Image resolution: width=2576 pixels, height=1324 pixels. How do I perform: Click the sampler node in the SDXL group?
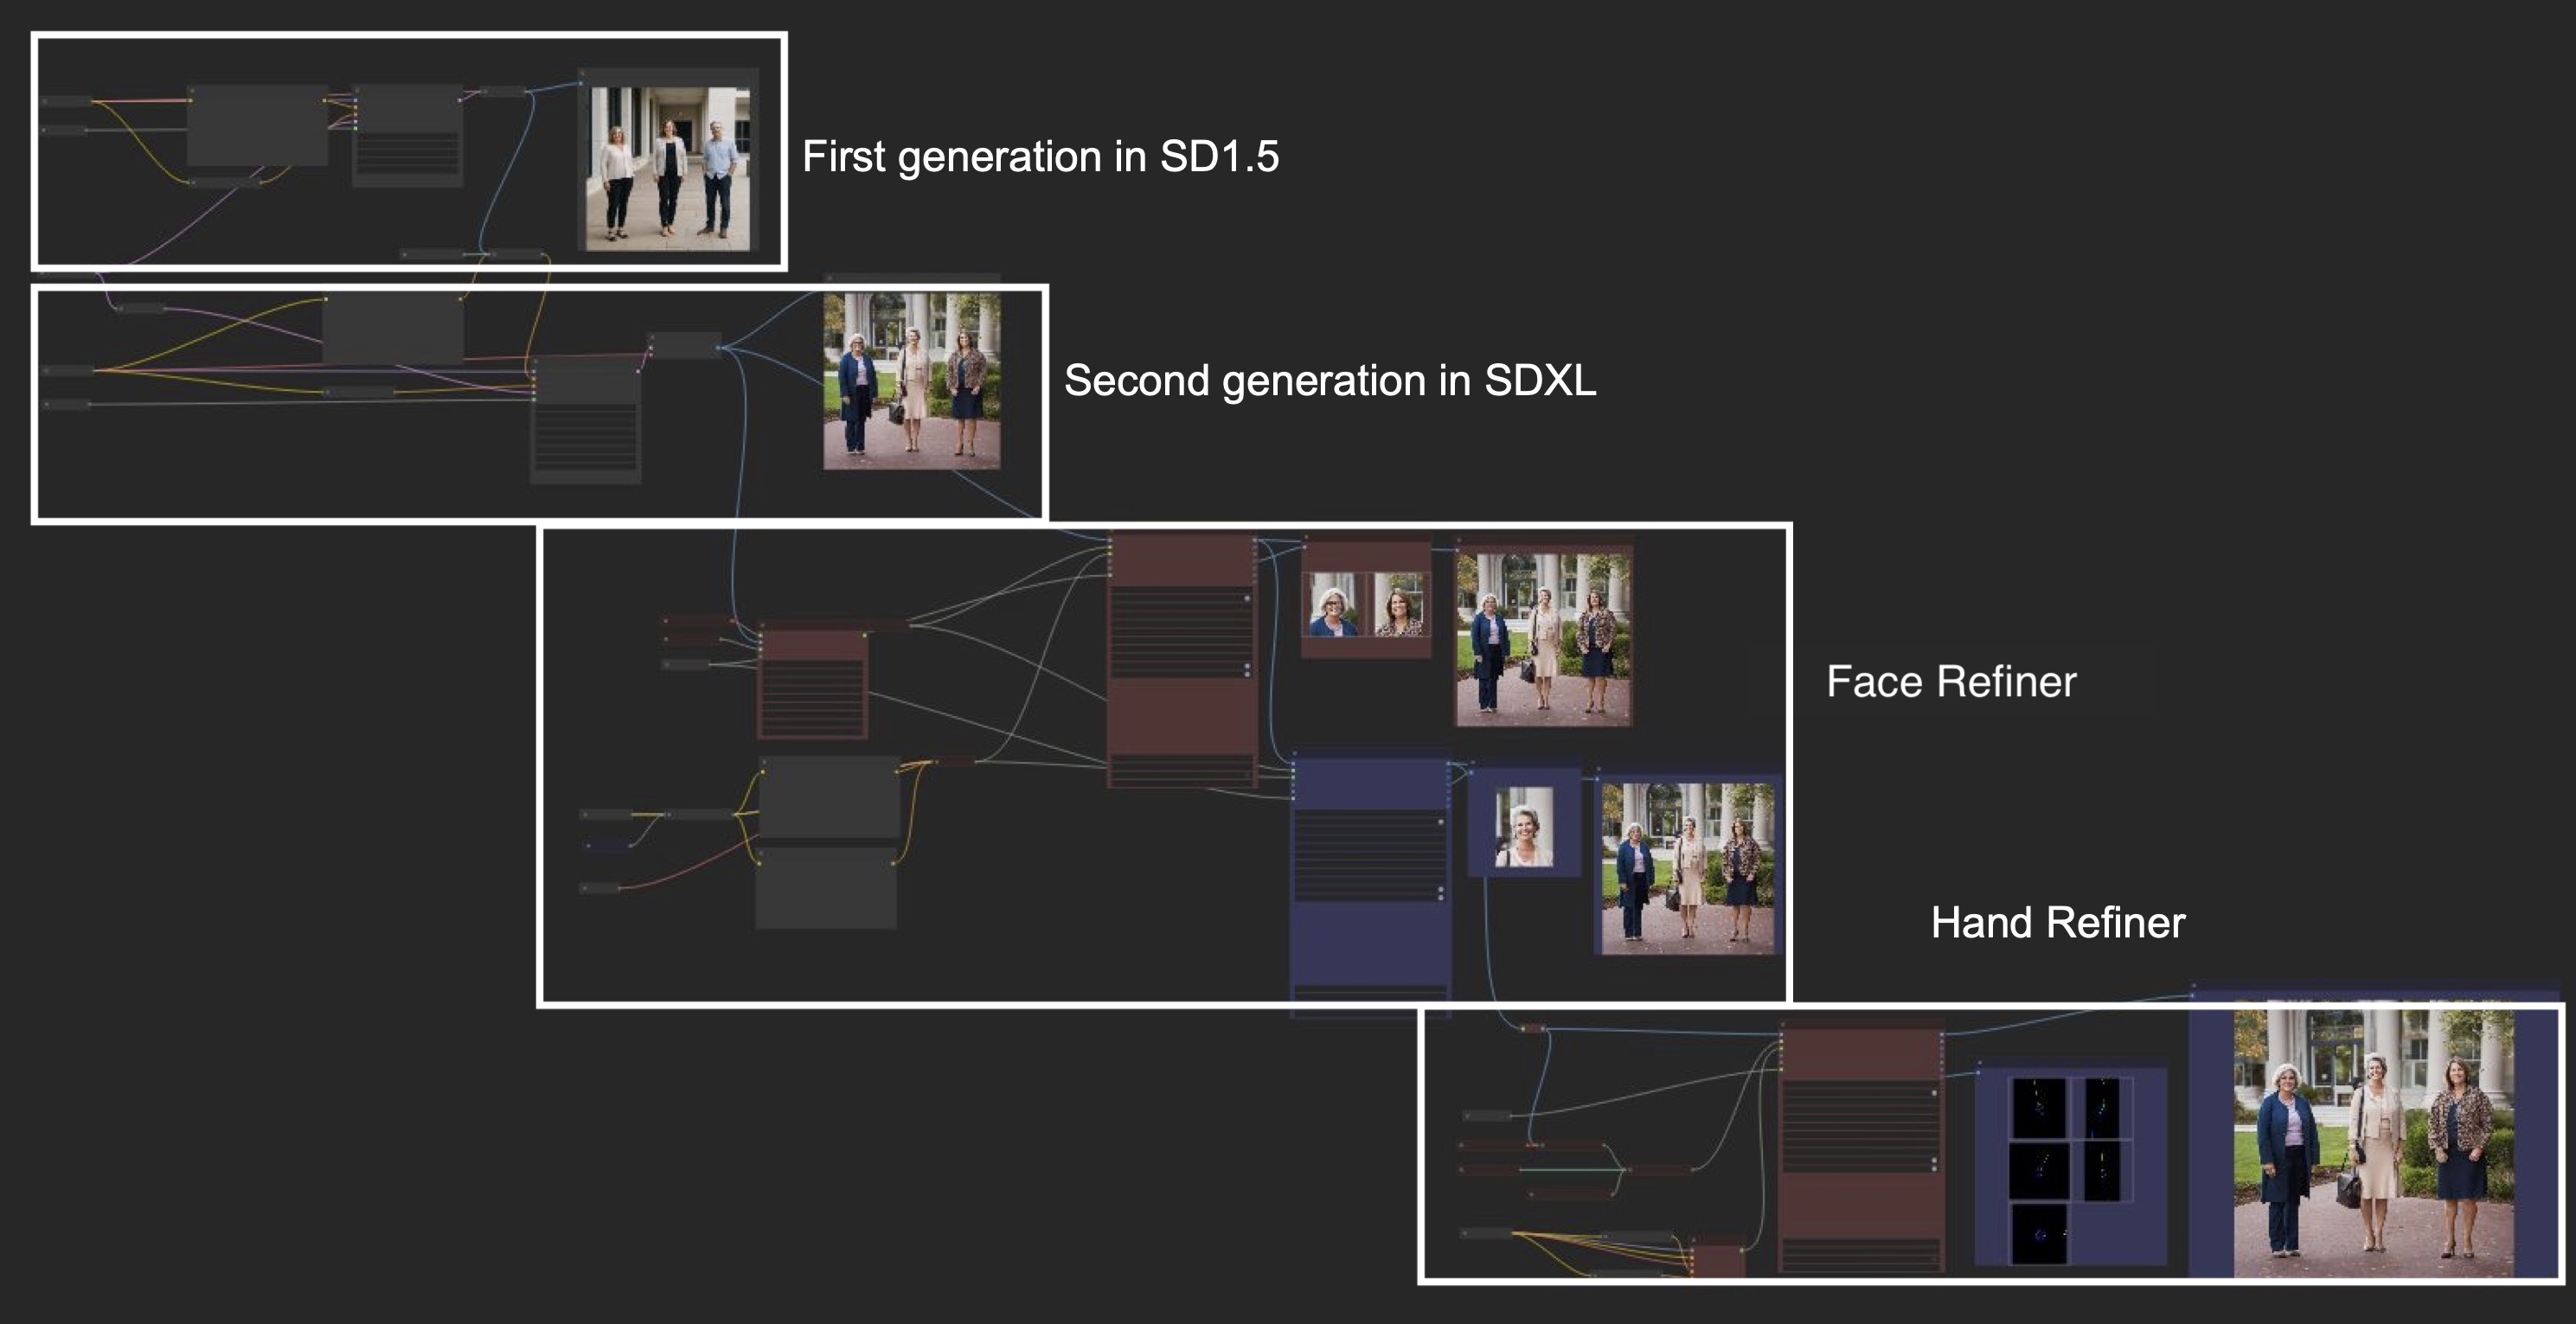[x=585, y=420]
